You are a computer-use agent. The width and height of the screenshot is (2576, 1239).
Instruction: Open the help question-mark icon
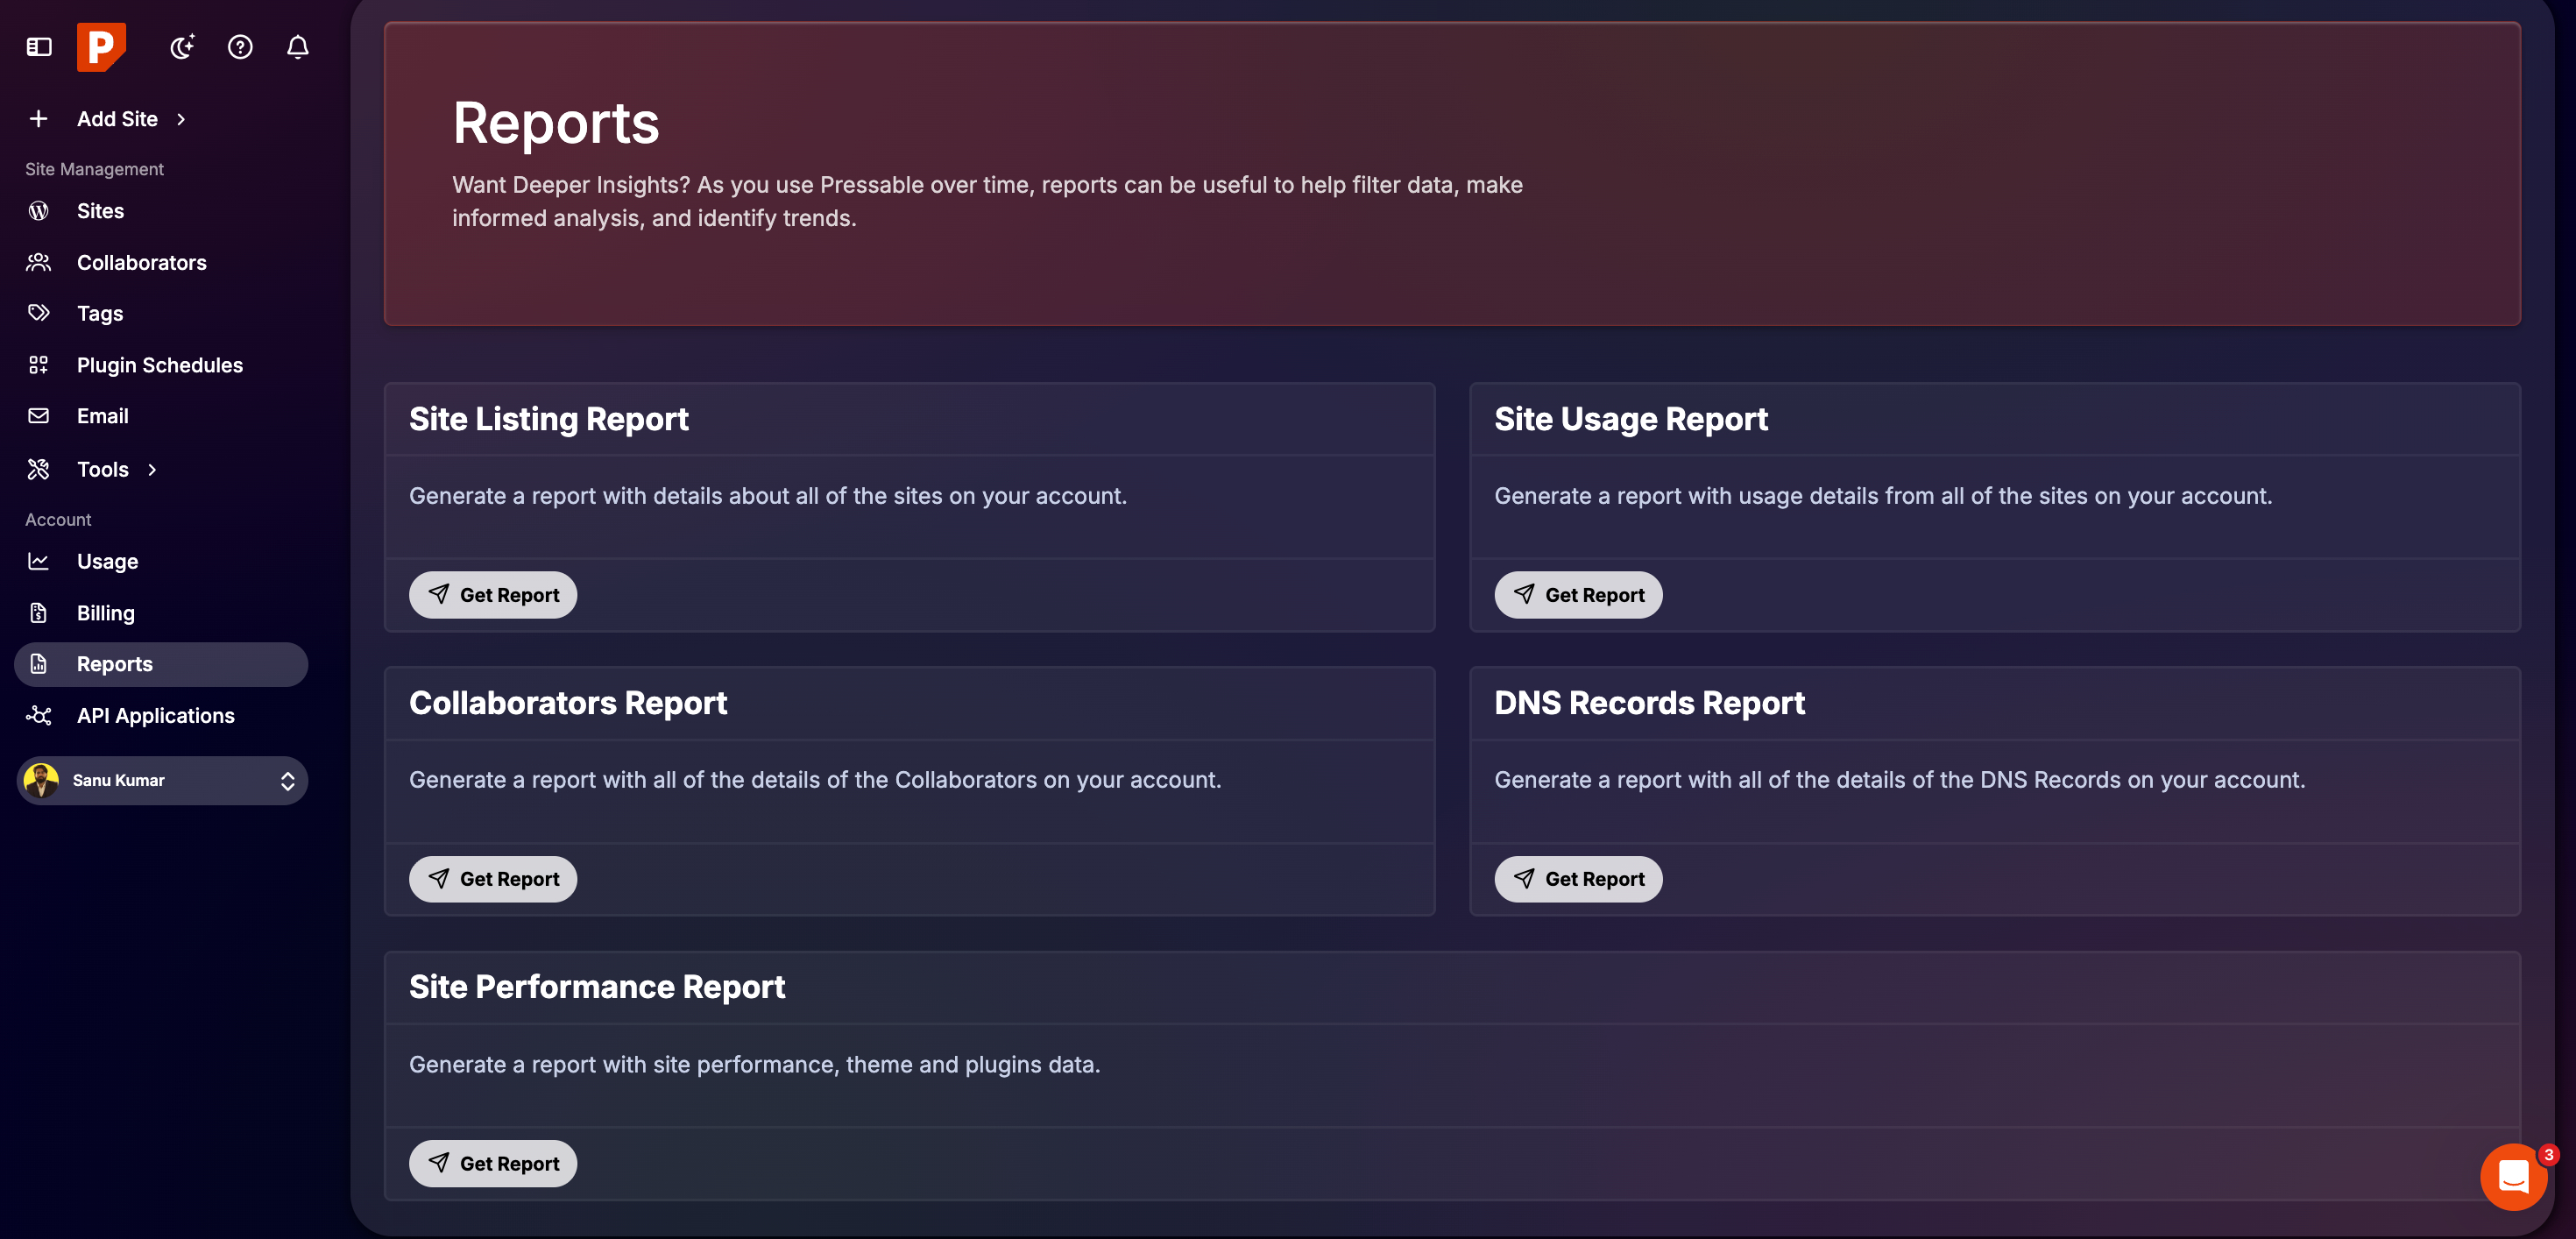click(240, 47)
